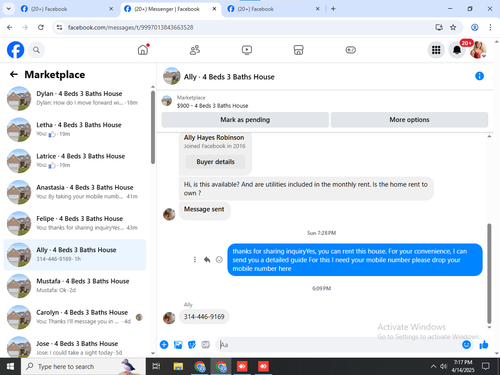The image size is (500, 375).
Task: View site information icon in address bar
Action: (59, 27)
